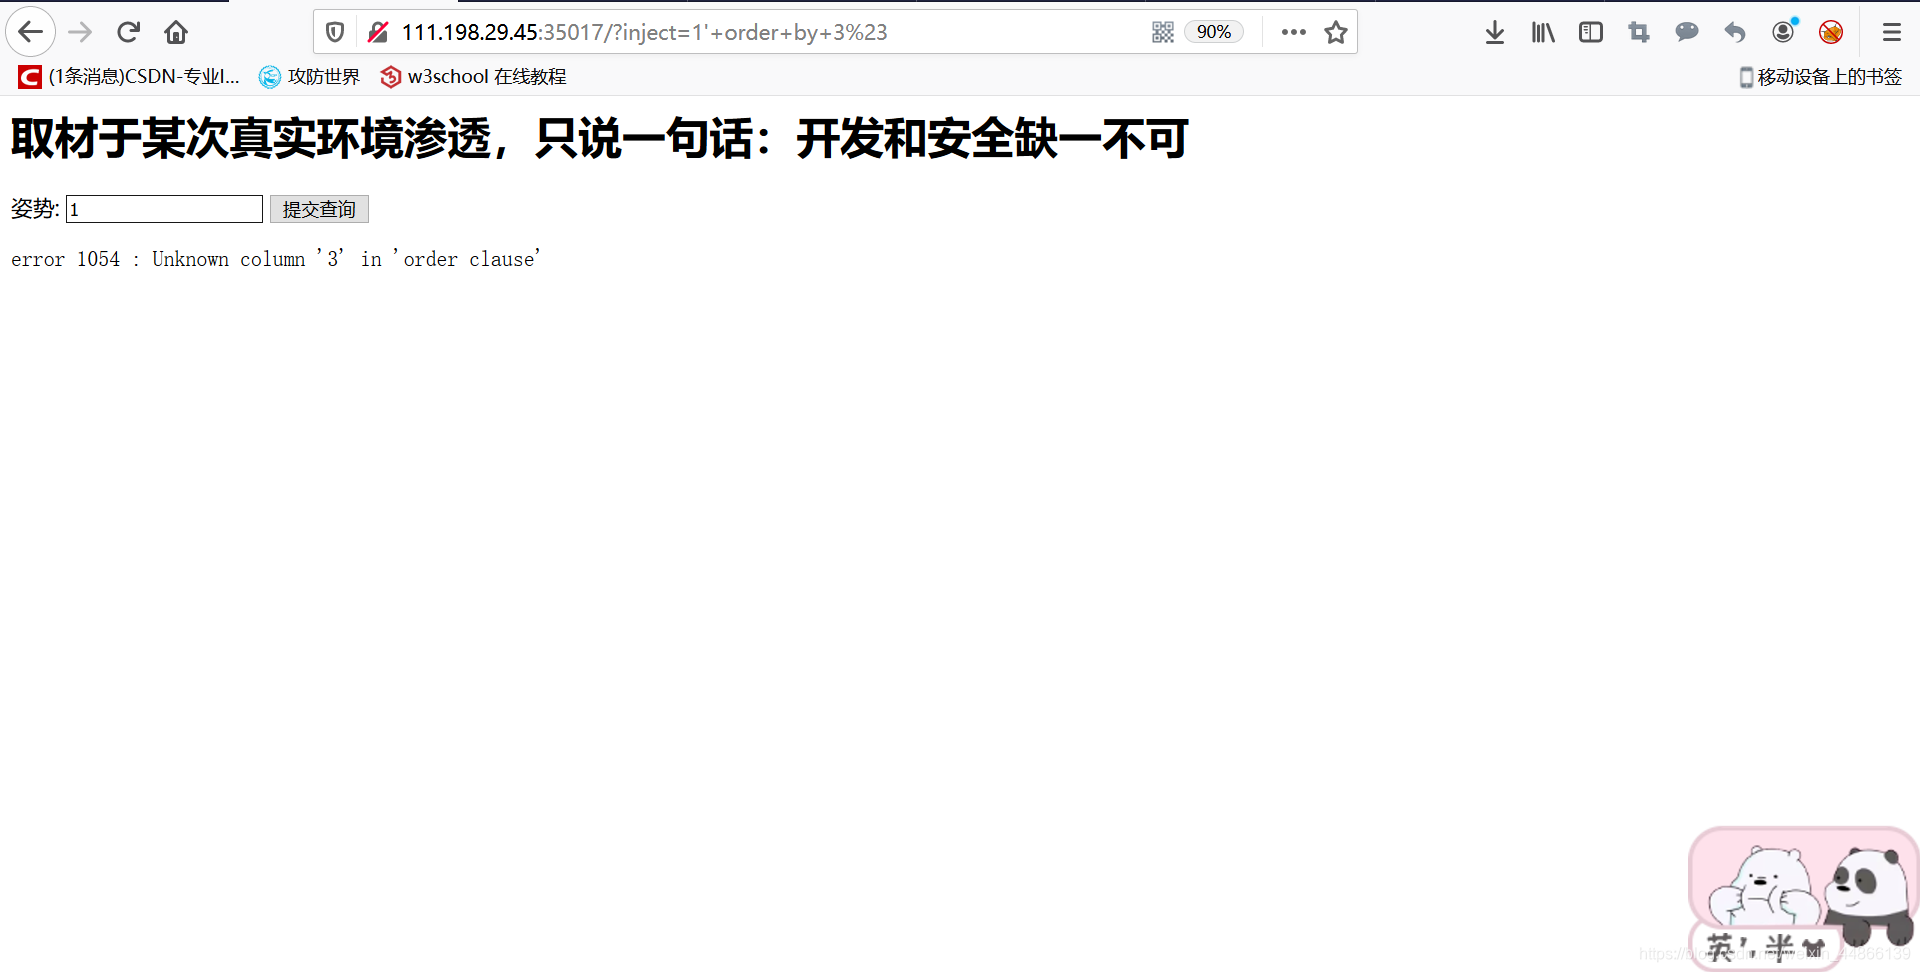Bookmark this page with the star
This screenshot has height=972, width=1920.
(x=1336, y=31)
